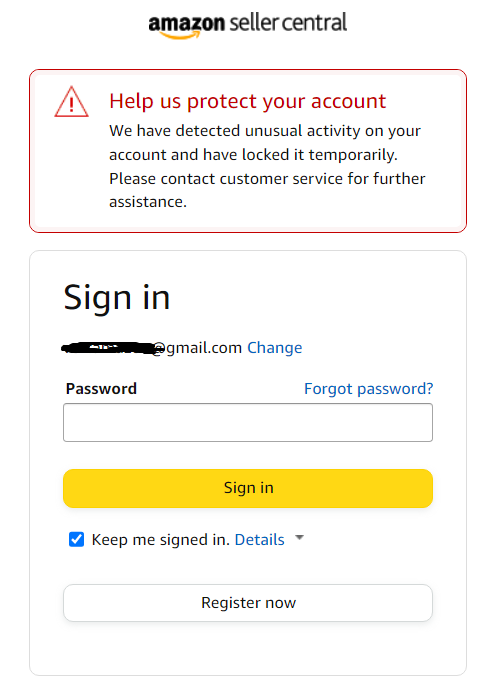Click the seller central text in the logo

pos(288,23)
